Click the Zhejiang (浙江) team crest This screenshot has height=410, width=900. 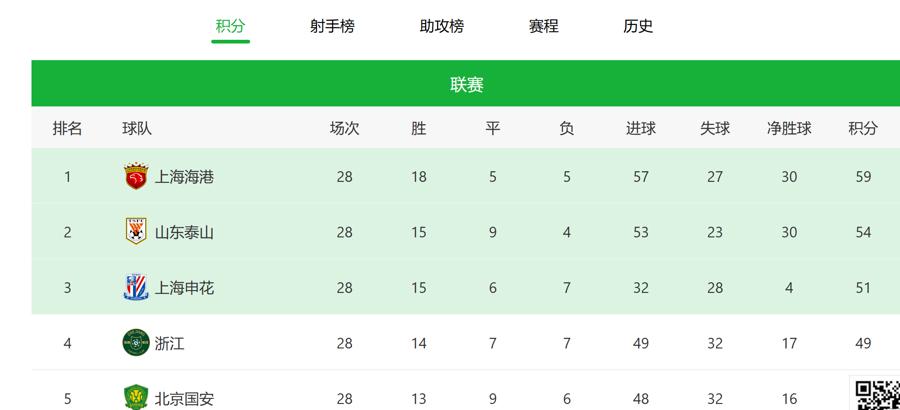pyautogui.click(x=136, y=343)
